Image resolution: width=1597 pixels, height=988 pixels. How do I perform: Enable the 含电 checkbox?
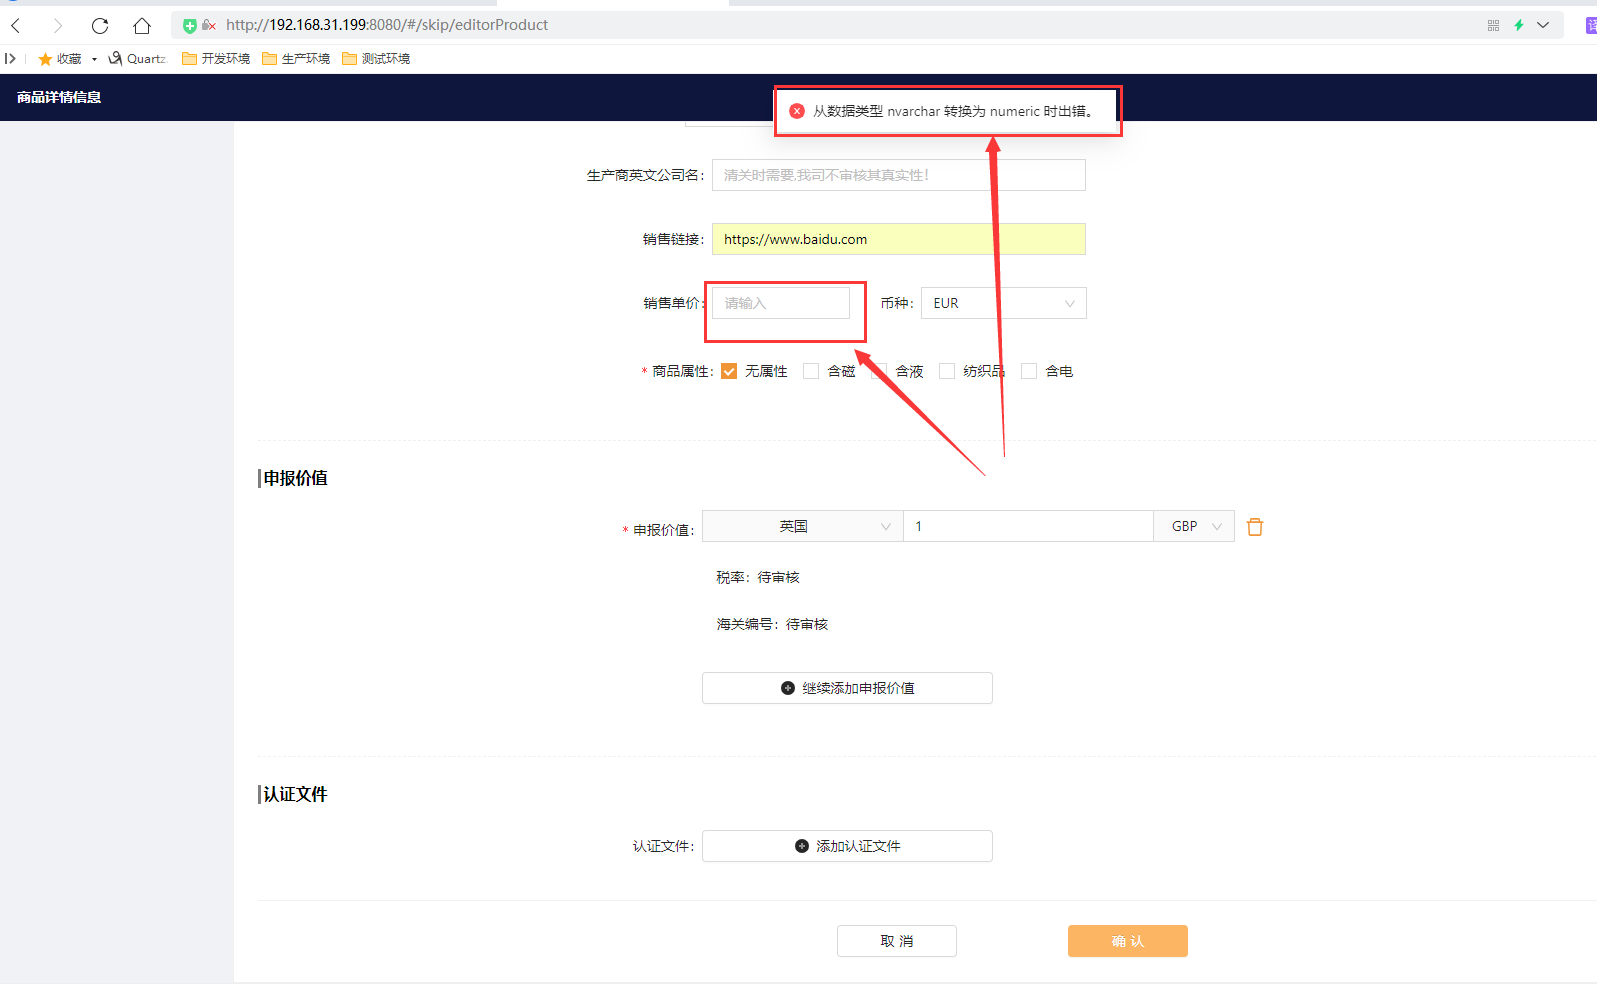[1029, 371]
